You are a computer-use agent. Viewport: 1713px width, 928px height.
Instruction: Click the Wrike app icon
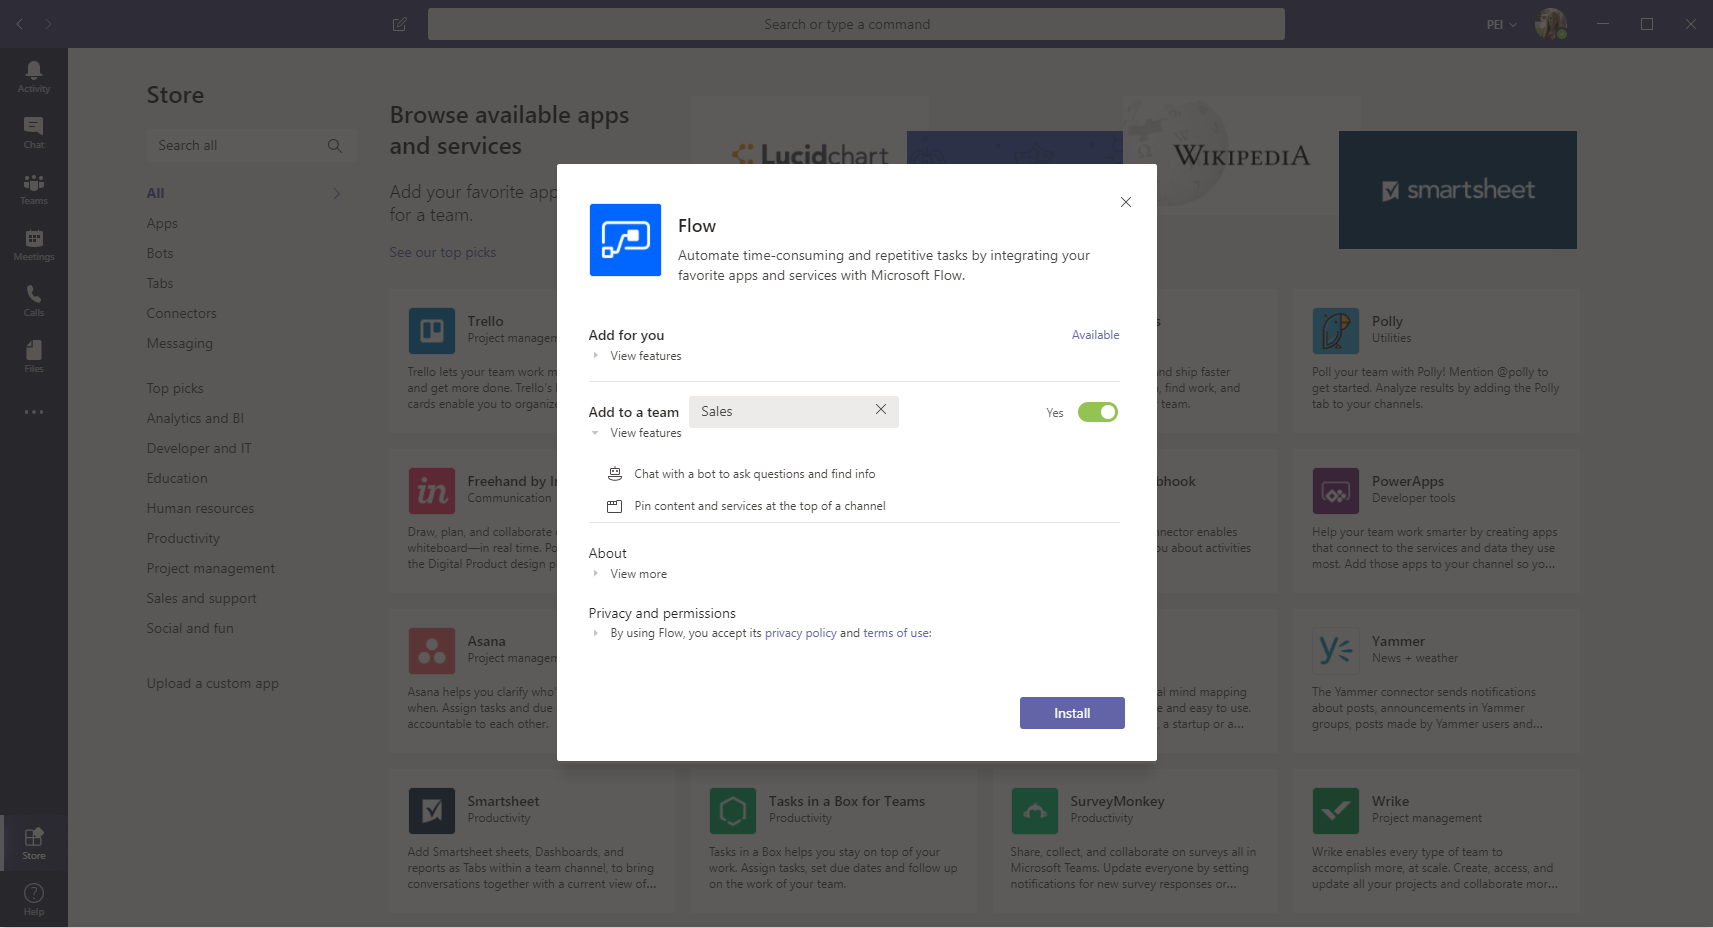pos(1336,811)
